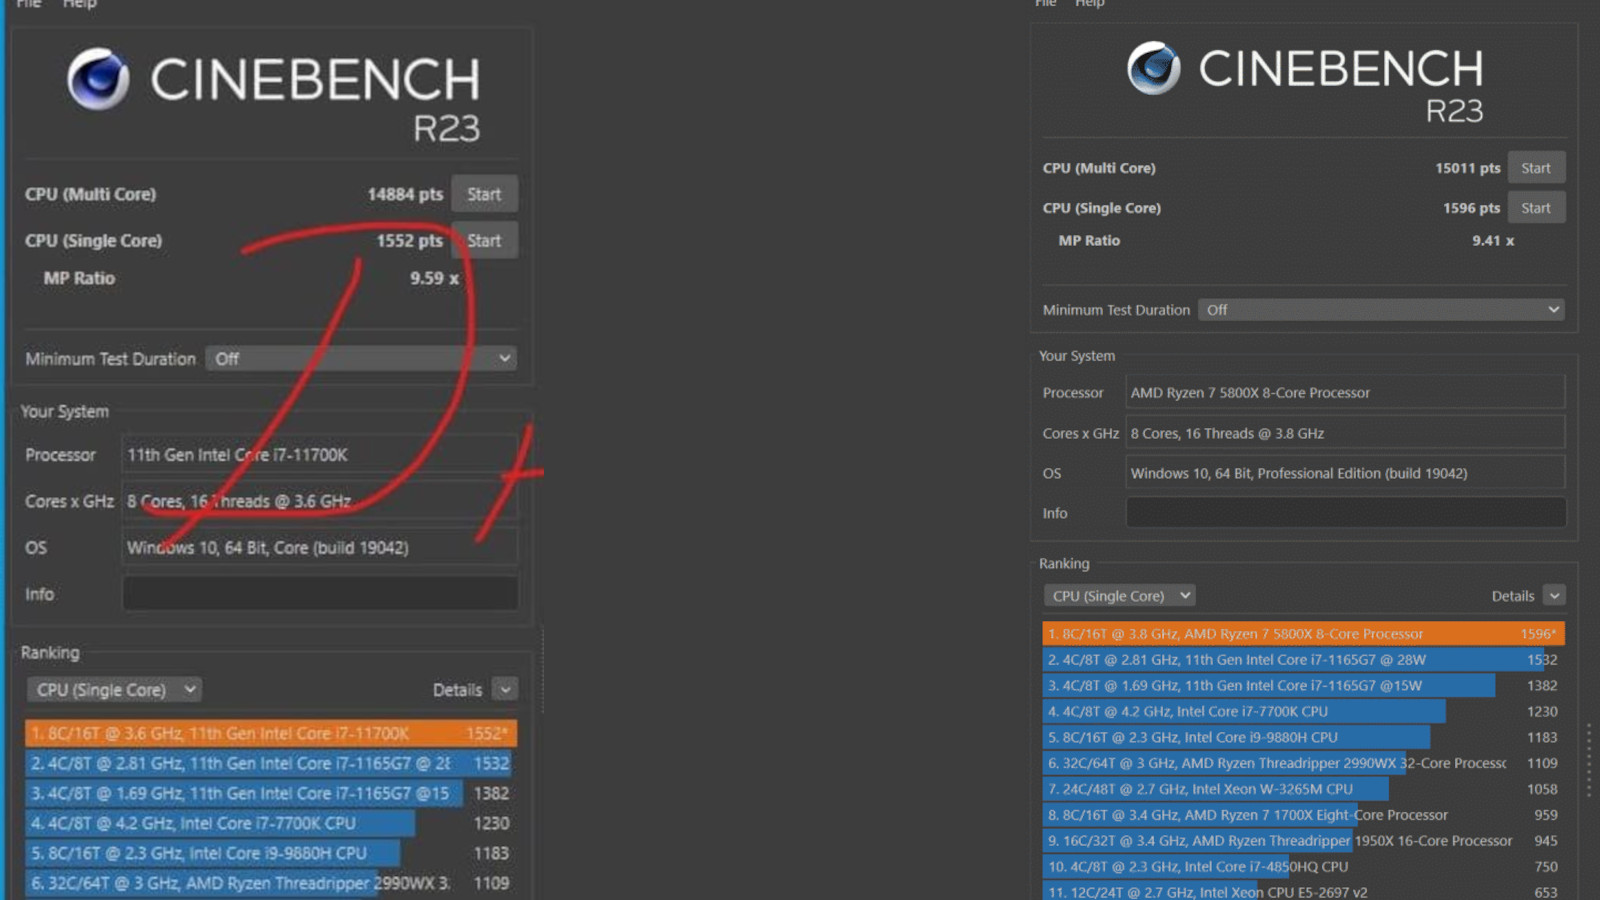The width and height of the screenshot is (1600, 900).
Task: Open ranking type dropdown in right Ryzen window
Action: coord(1119,596)
